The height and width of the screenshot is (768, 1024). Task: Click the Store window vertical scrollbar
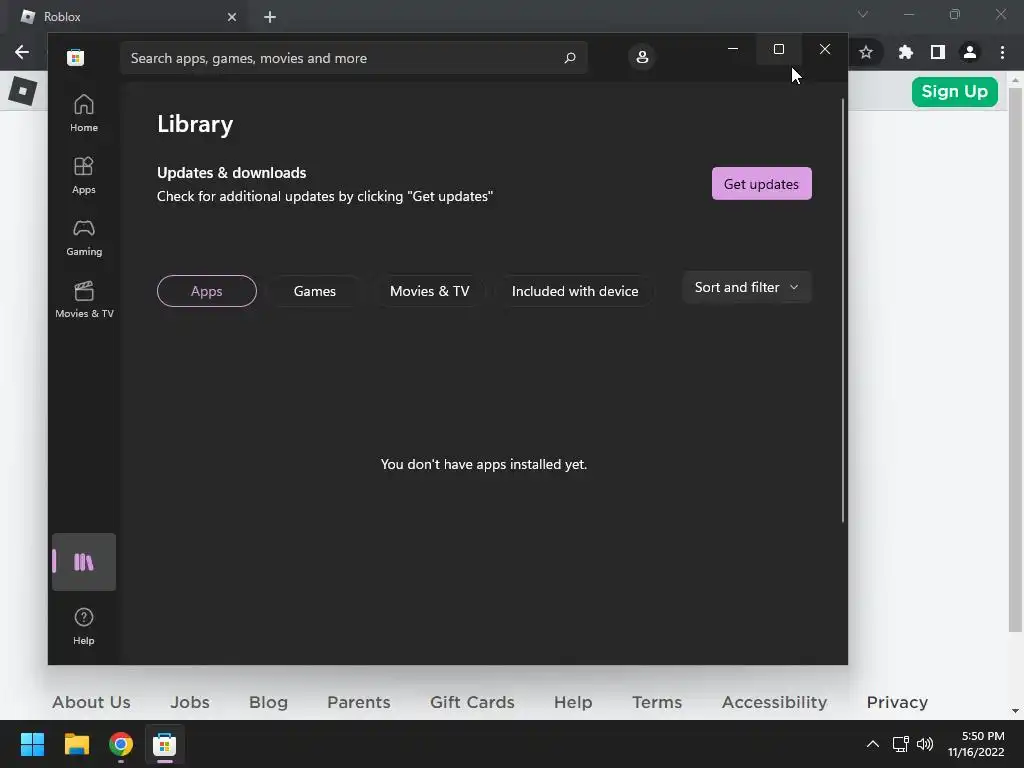(x=842, y=310)
